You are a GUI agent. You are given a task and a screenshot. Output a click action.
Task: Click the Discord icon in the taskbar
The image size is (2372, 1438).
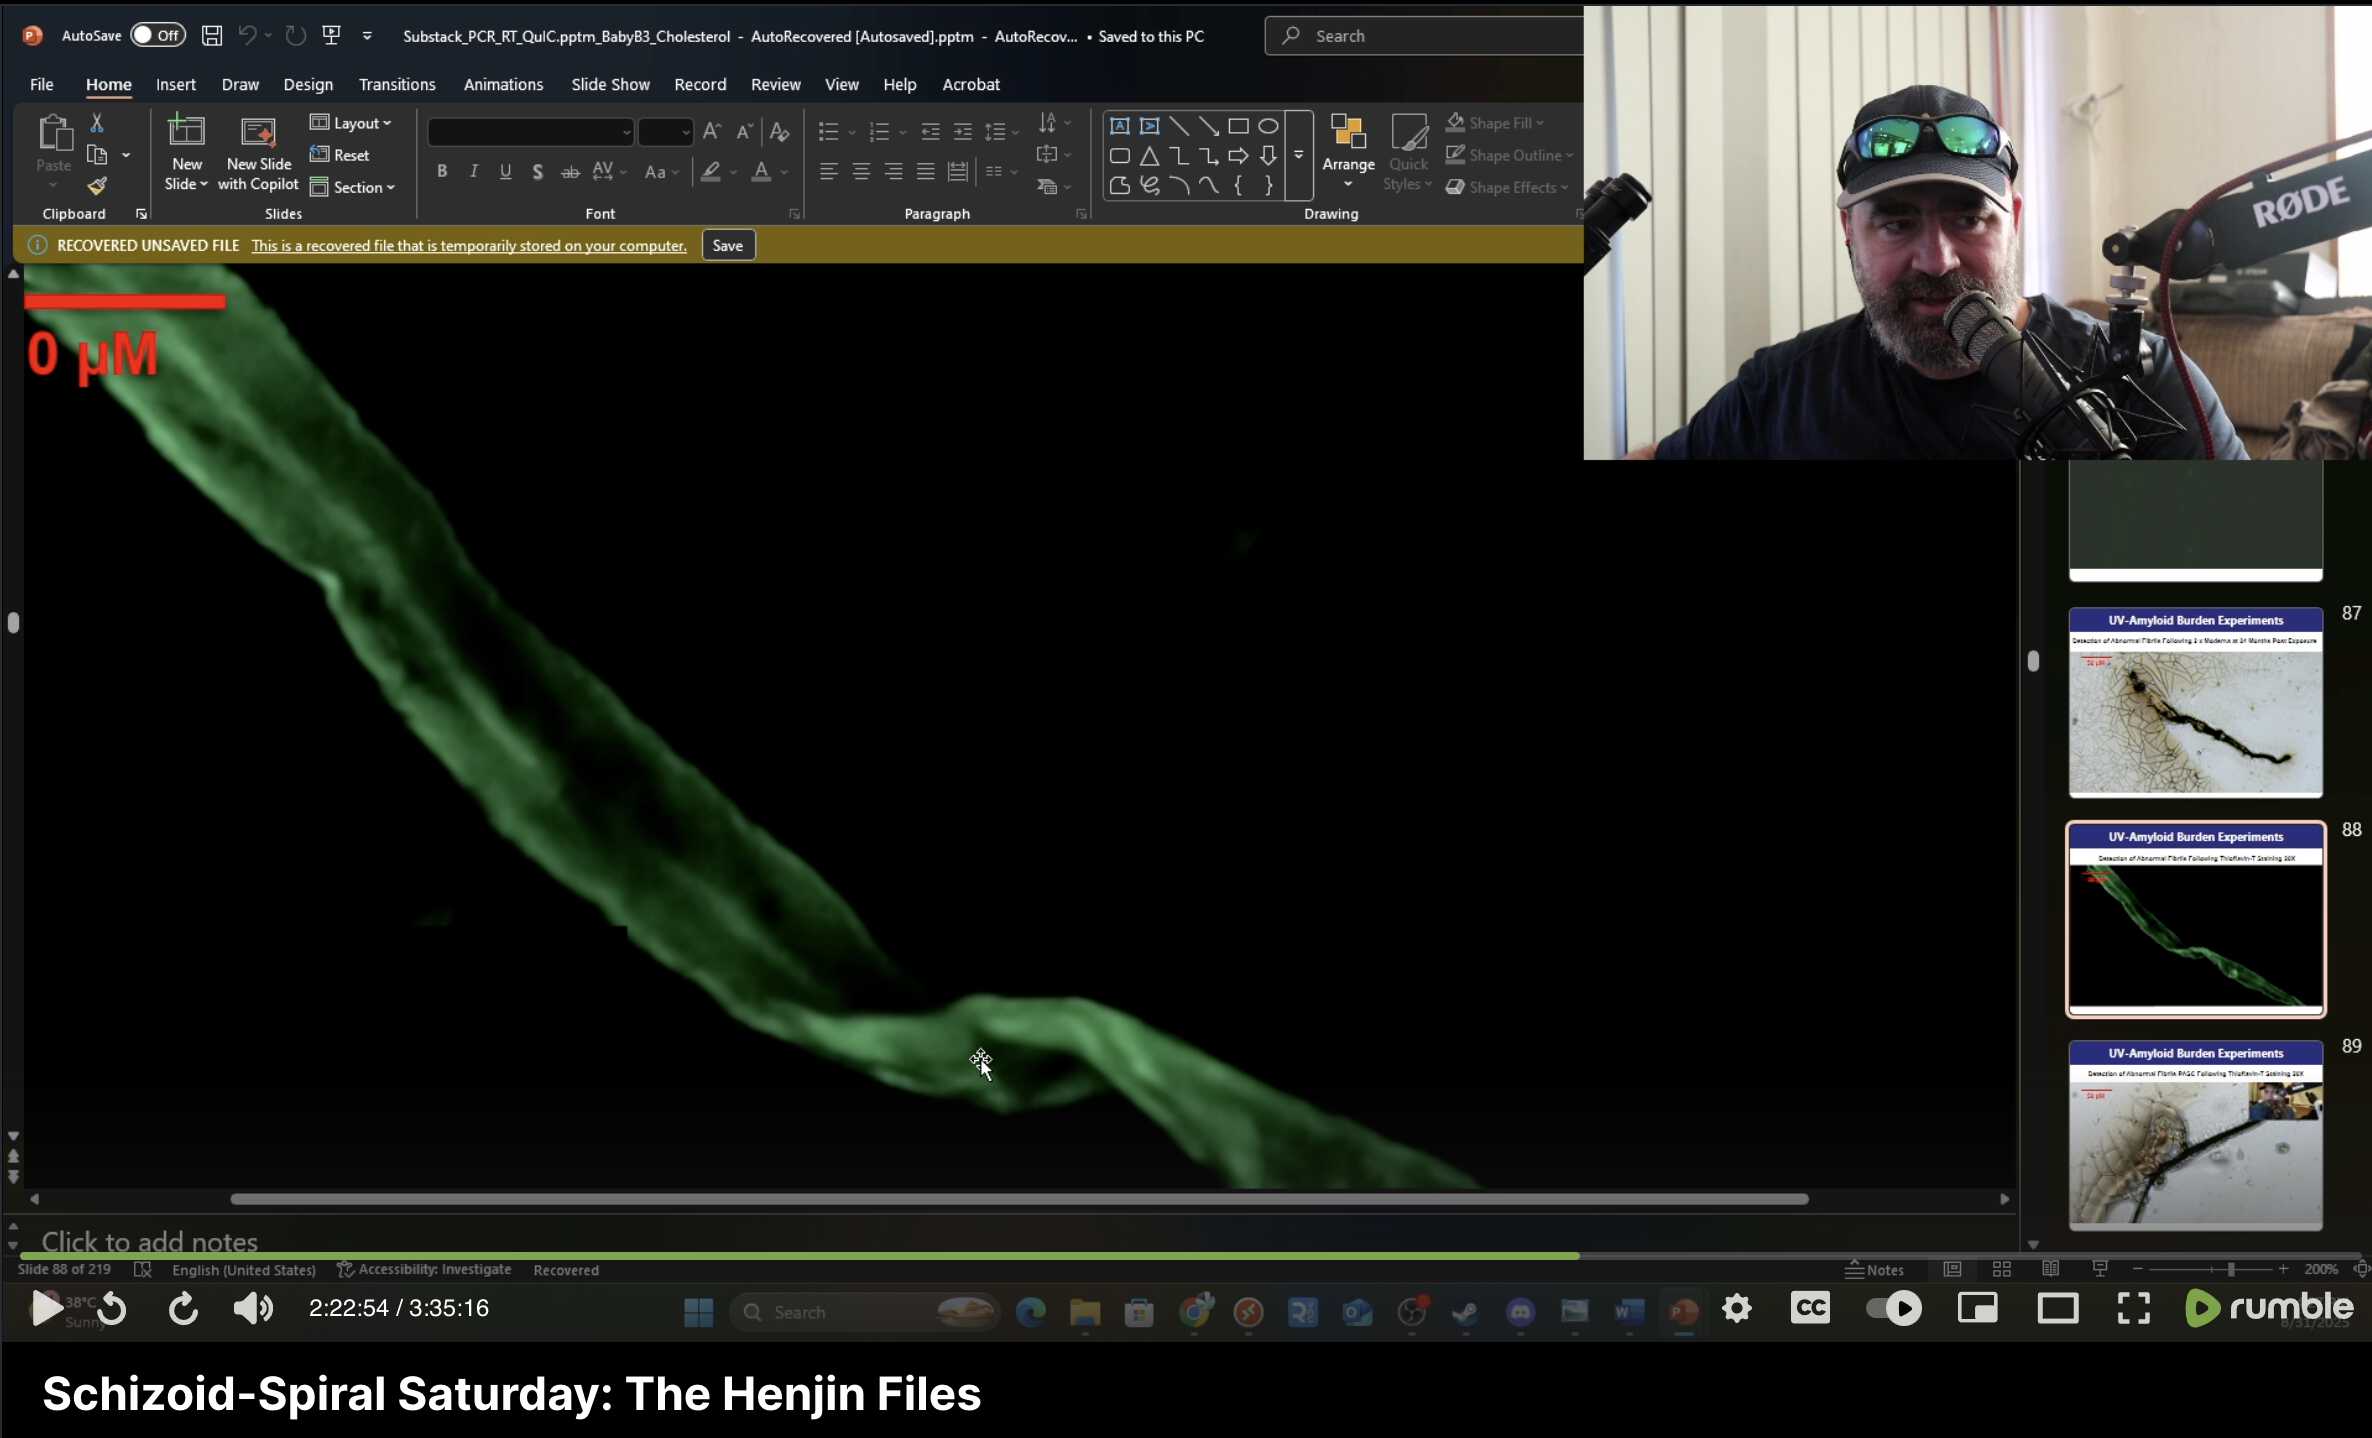1521,1312
